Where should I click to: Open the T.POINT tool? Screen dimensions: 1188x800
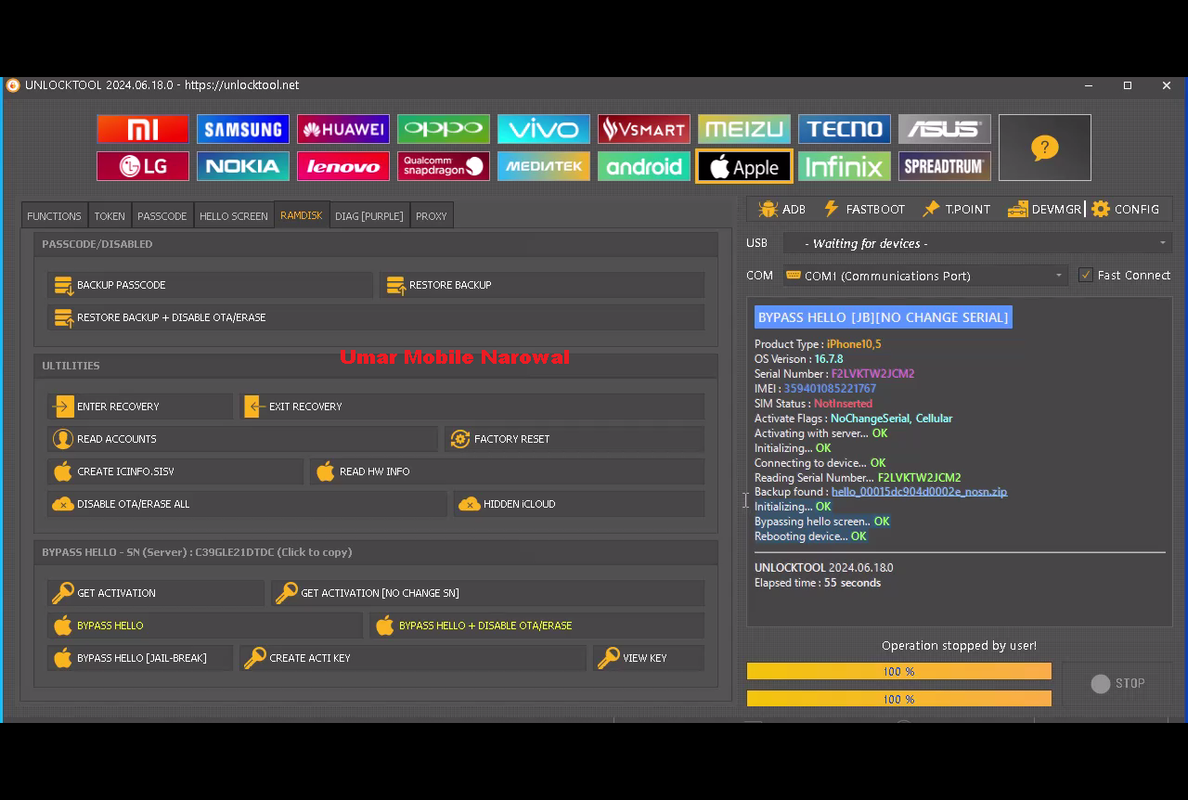[x=956, y=209]
